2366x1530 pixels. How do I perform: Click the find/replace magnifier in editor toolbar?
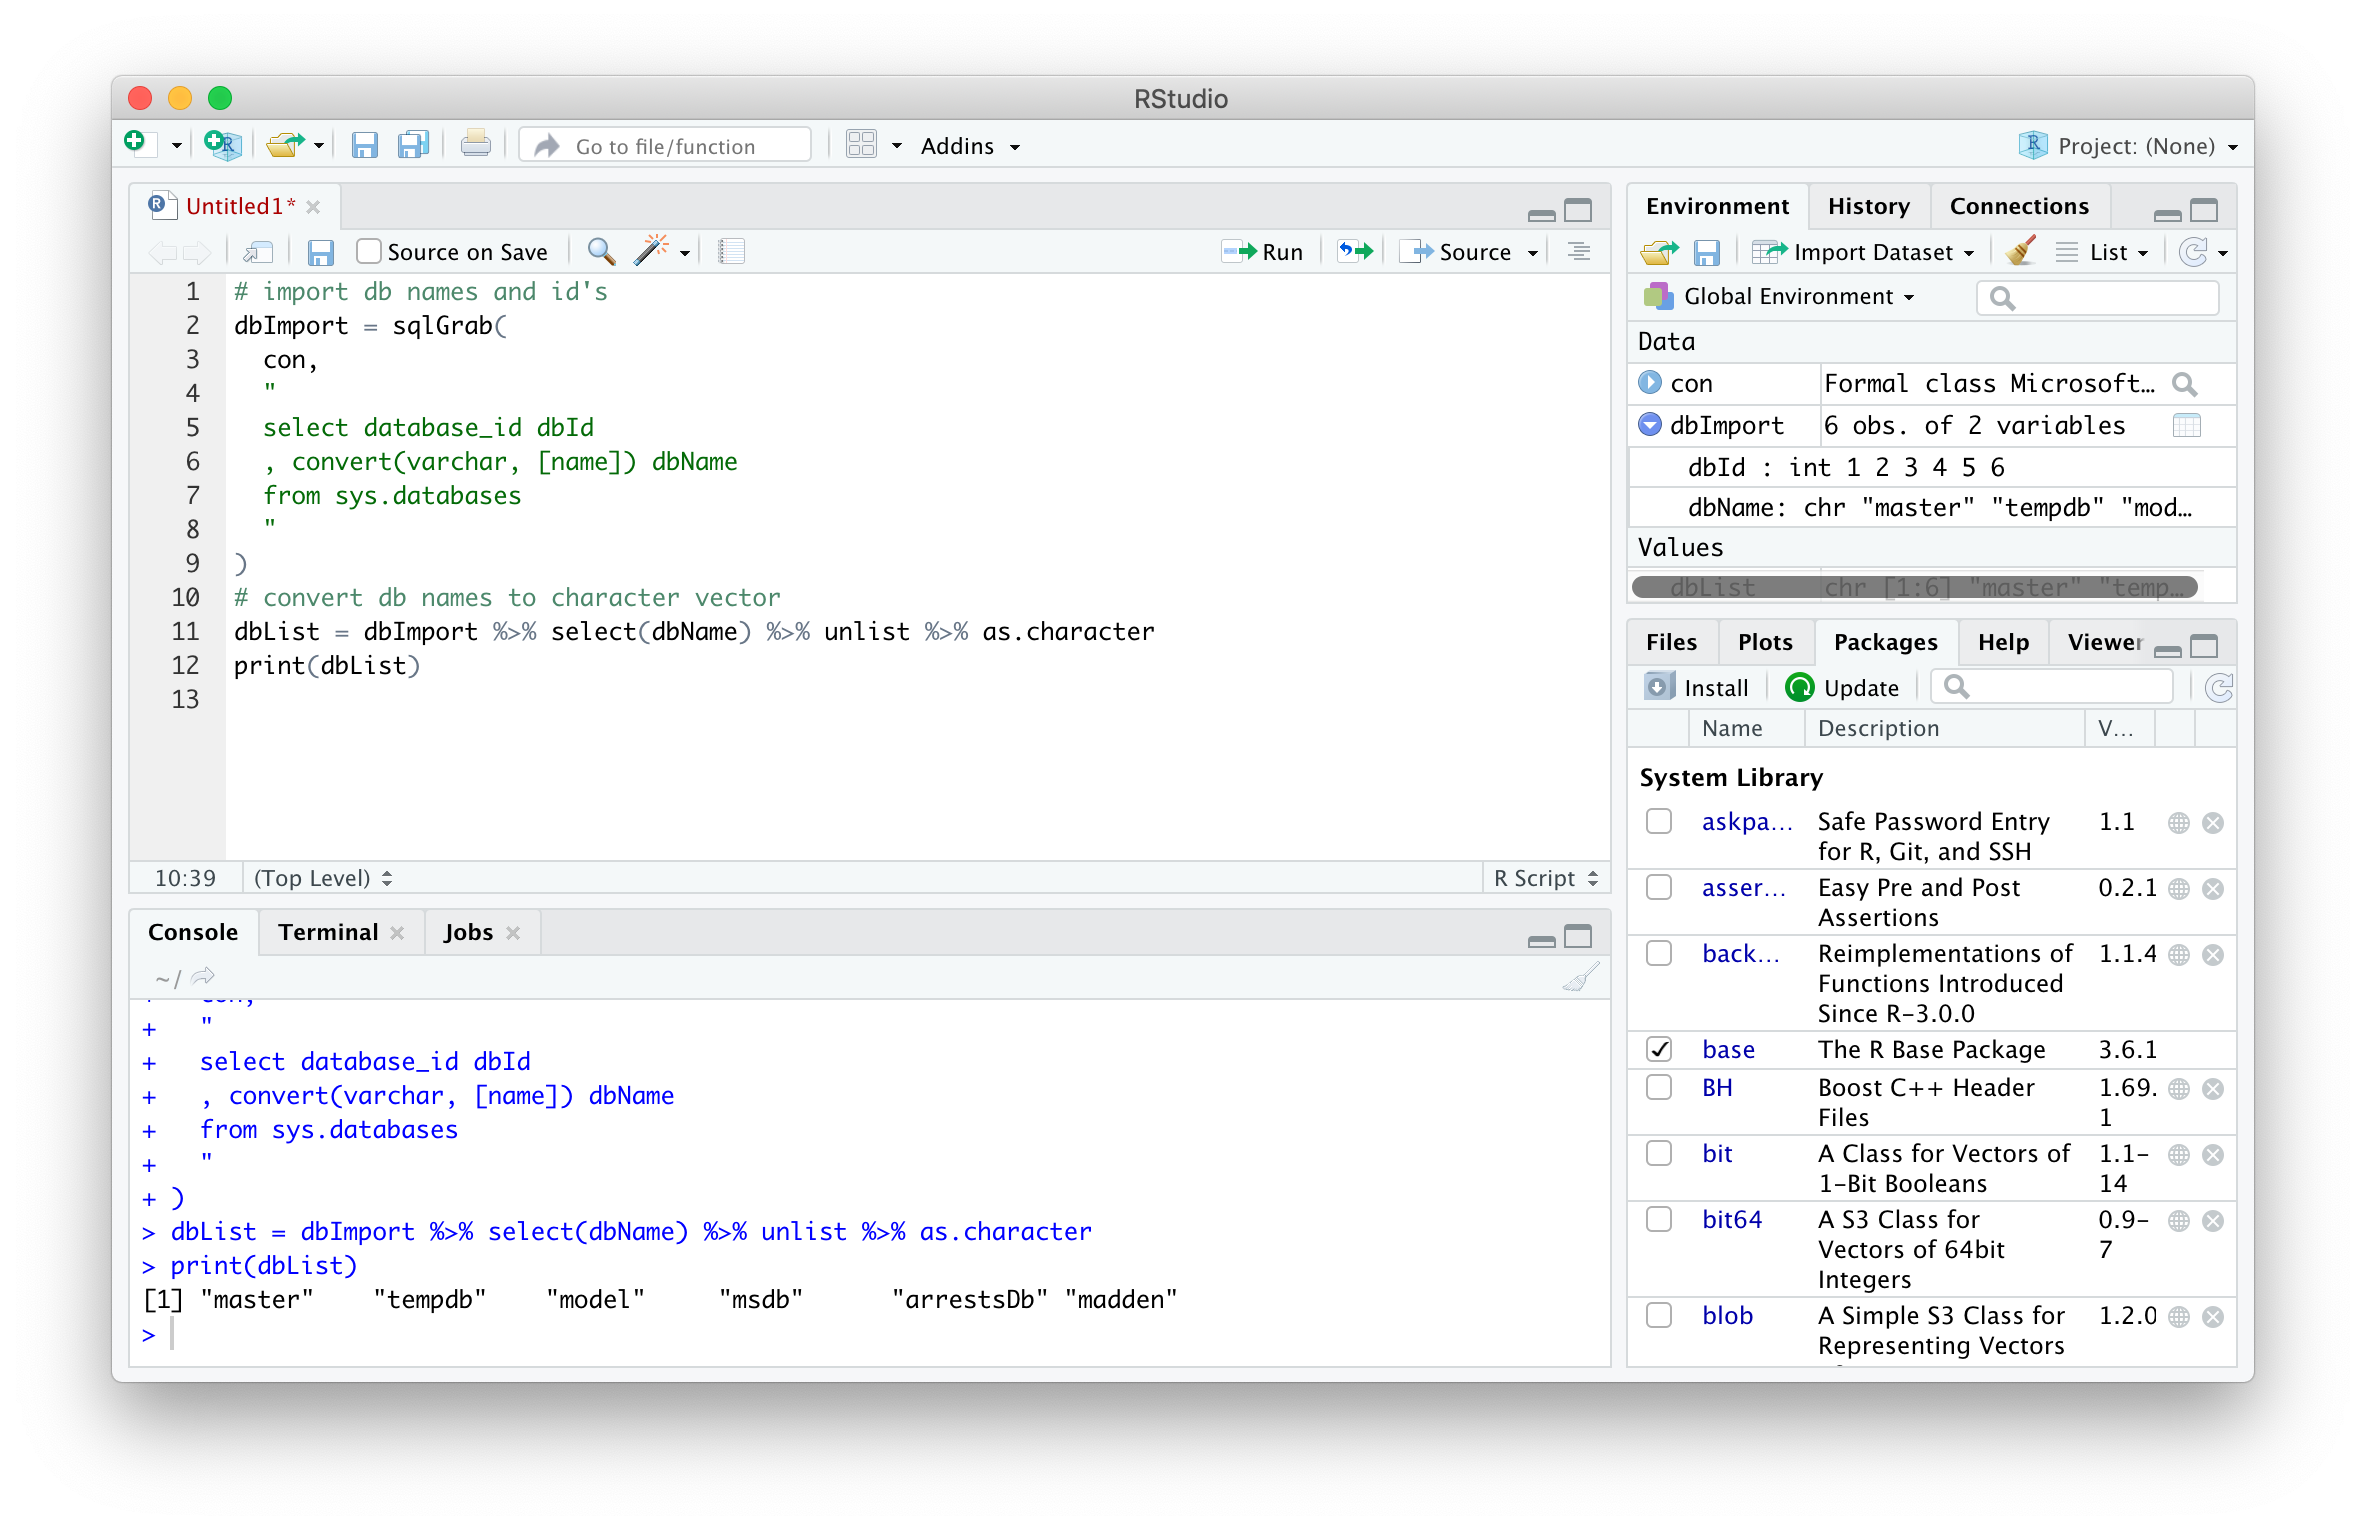(601, 251)
